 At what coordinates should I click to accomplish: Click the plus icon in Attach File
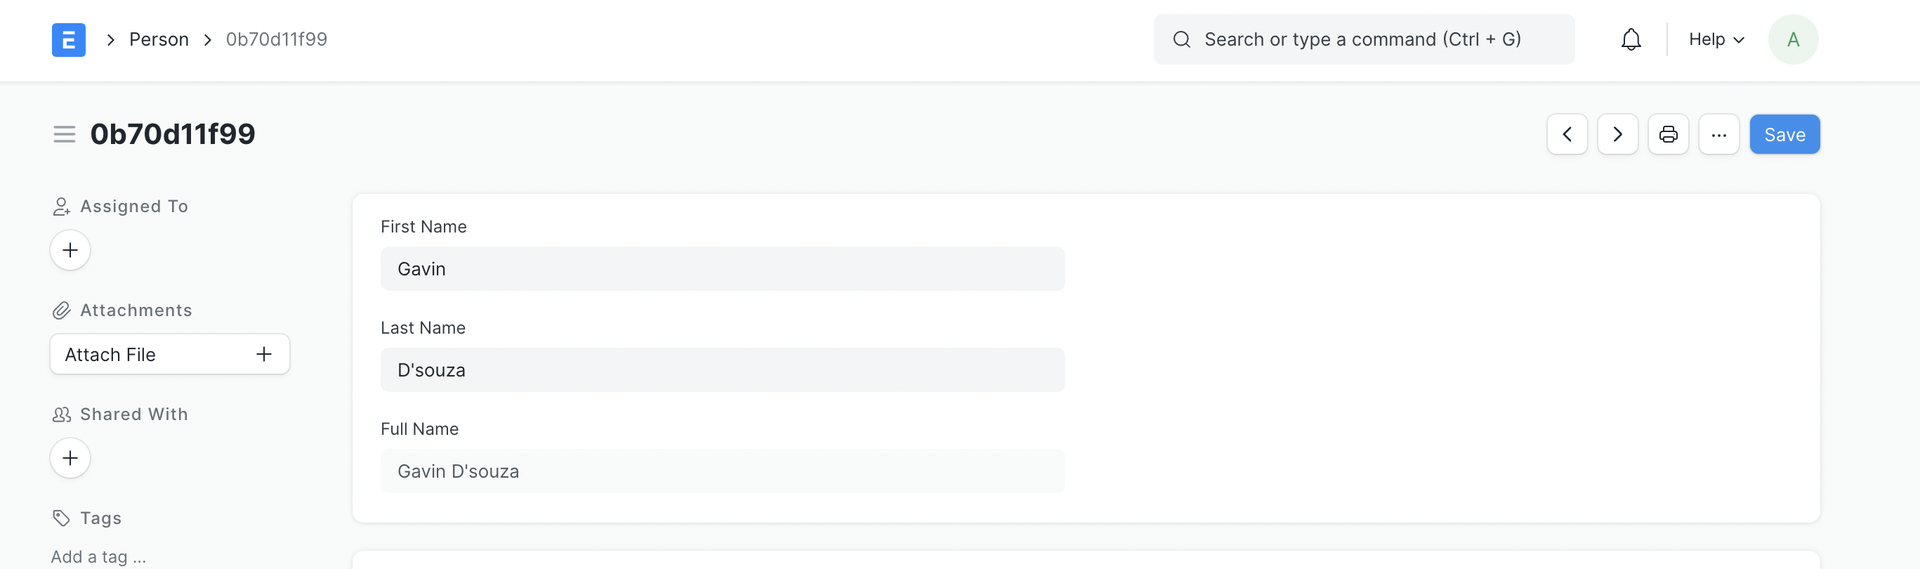pos(264,354)
